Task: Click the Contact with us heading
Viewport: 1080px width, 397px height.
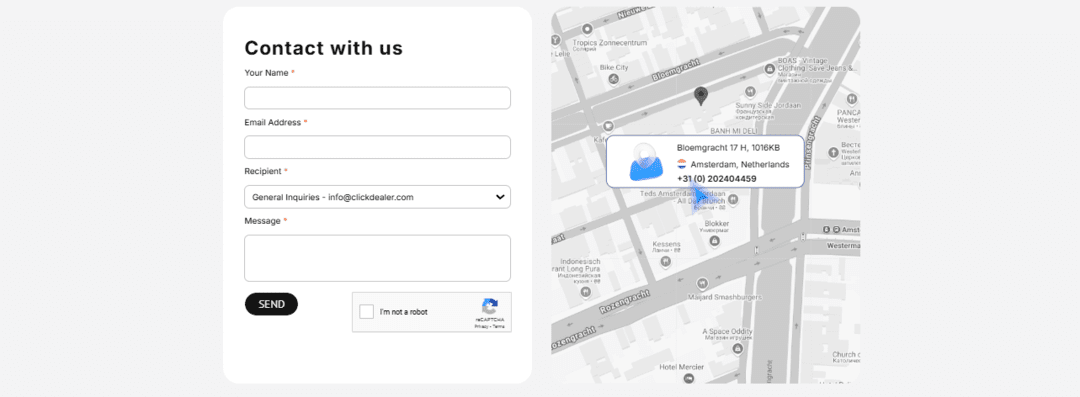Action: pos(324,48)
